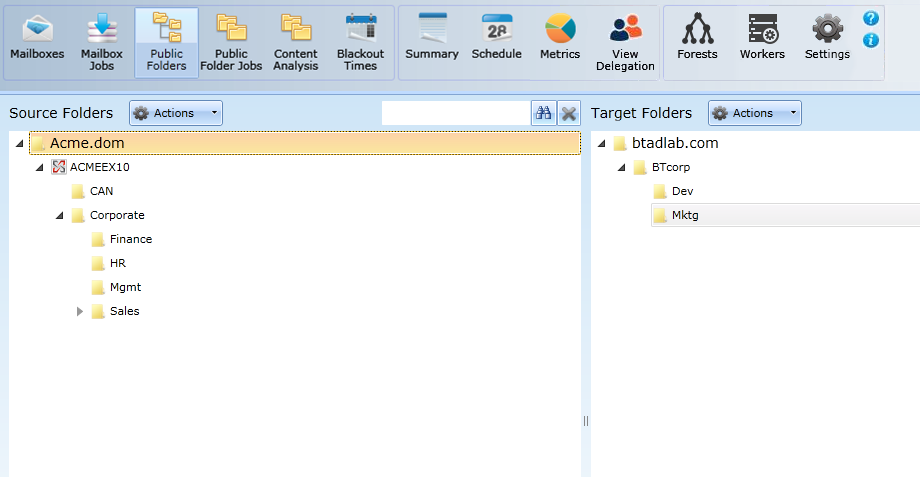
Task: Expand the Sales folder
Action: (80, 312)
